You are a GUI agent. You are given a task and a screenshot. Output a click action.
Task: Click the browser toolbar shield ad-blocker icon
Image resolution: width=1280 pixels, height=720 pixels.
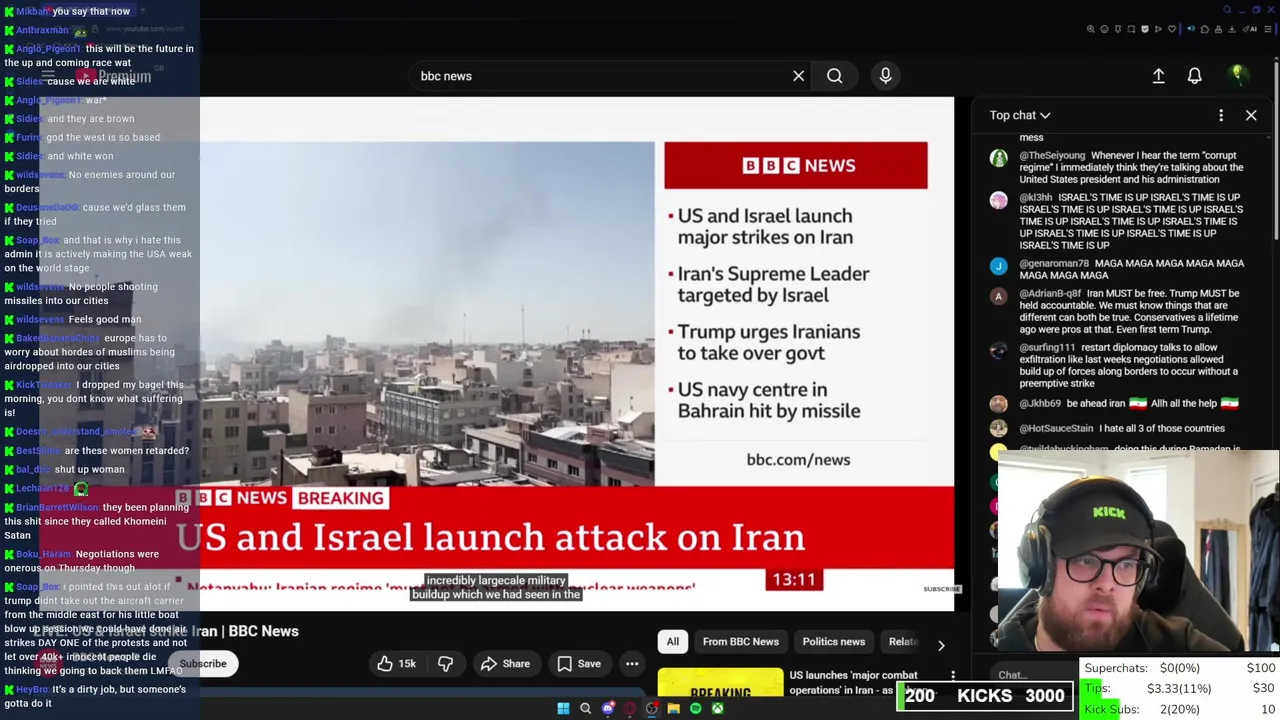[1145, 29]
